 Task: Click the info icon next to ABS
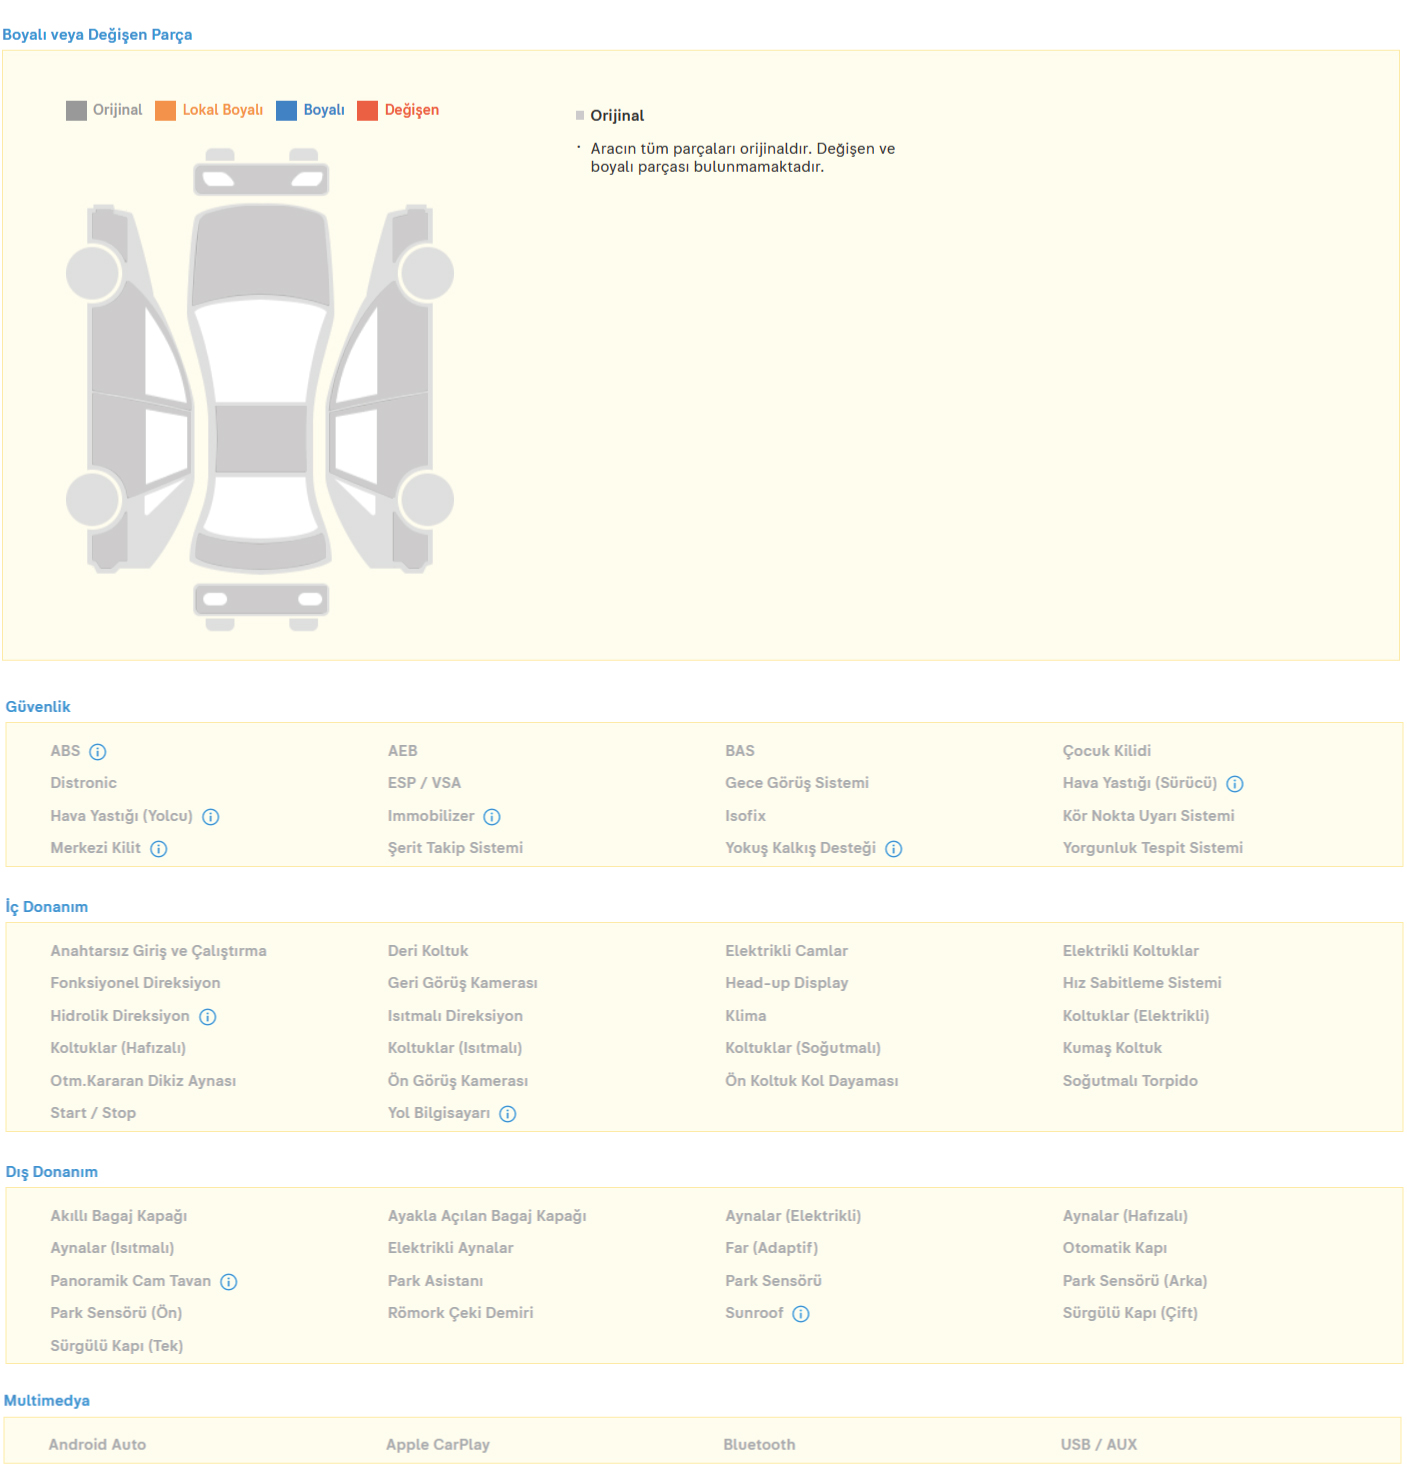97,752
